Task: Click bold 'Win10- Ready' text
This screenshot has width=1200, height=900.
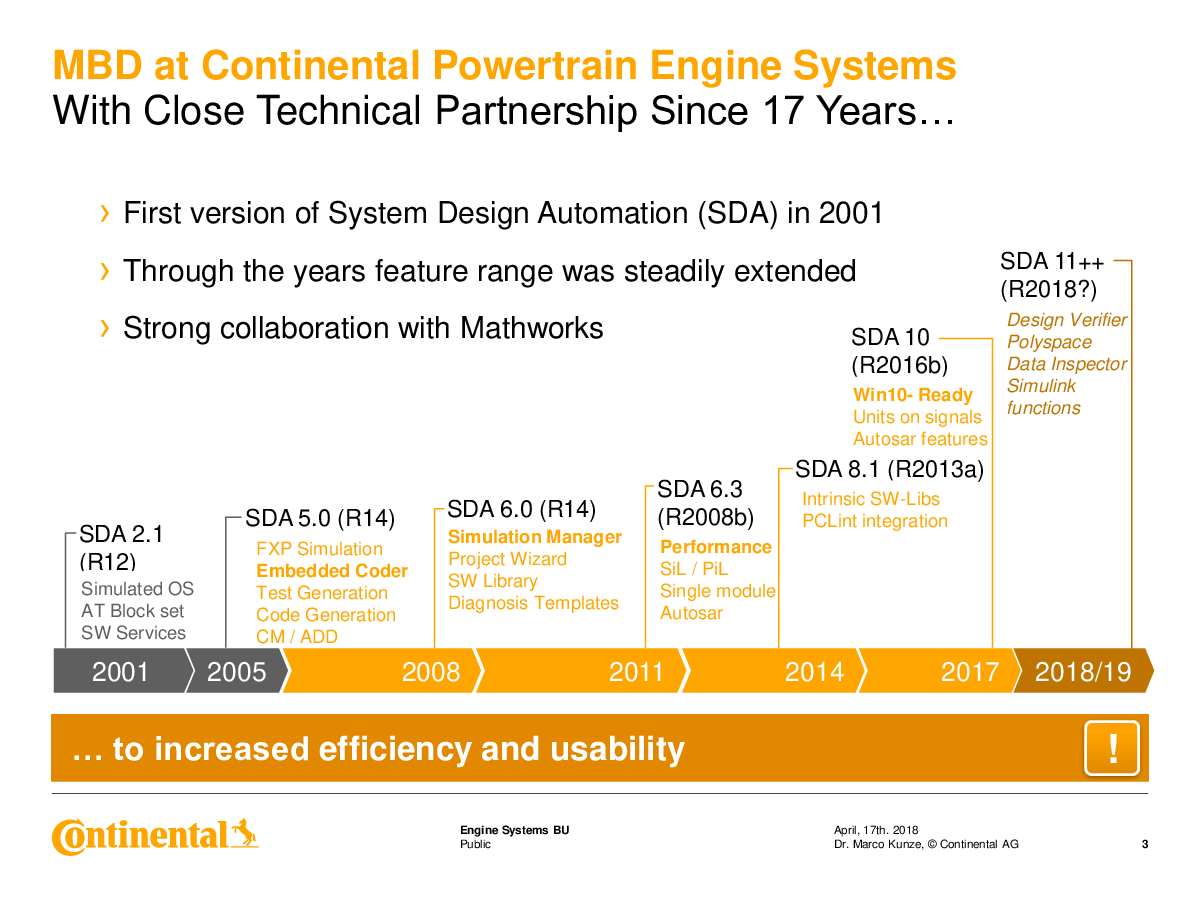Action: click(x=913, y=395)
